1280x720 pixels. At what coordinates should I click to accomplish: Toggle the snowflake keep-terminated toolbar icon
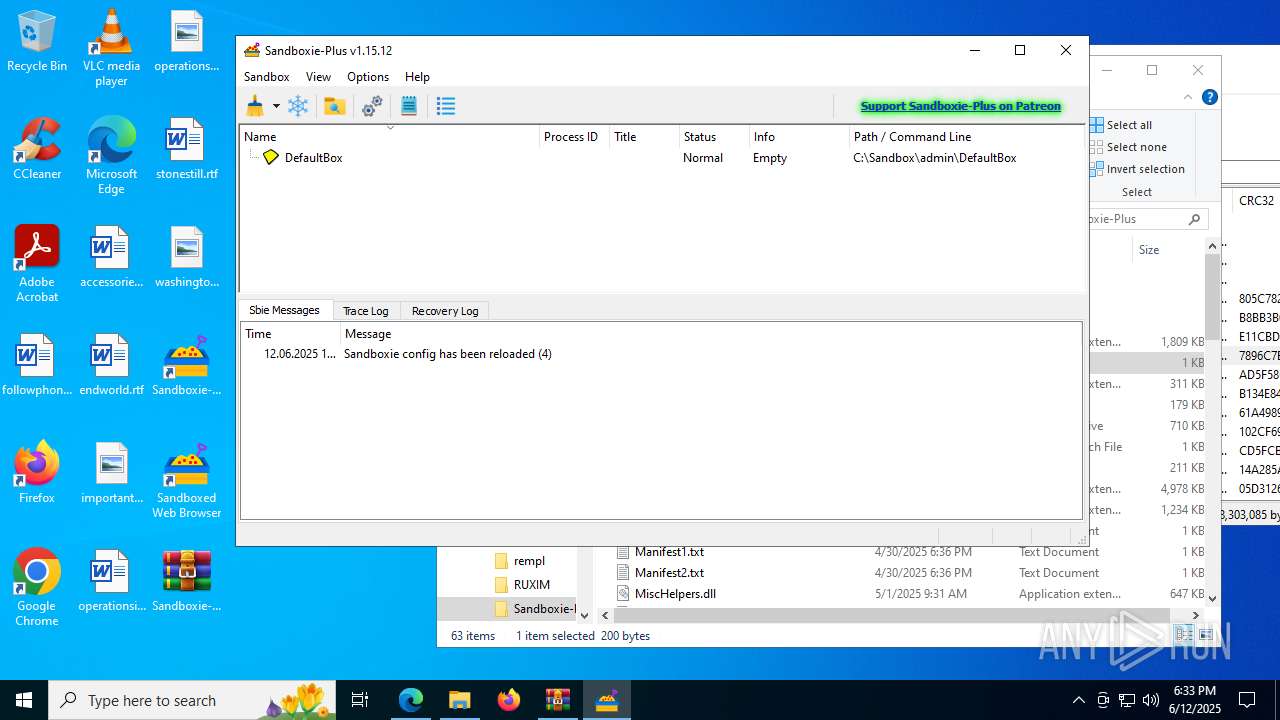coord(298,106)
